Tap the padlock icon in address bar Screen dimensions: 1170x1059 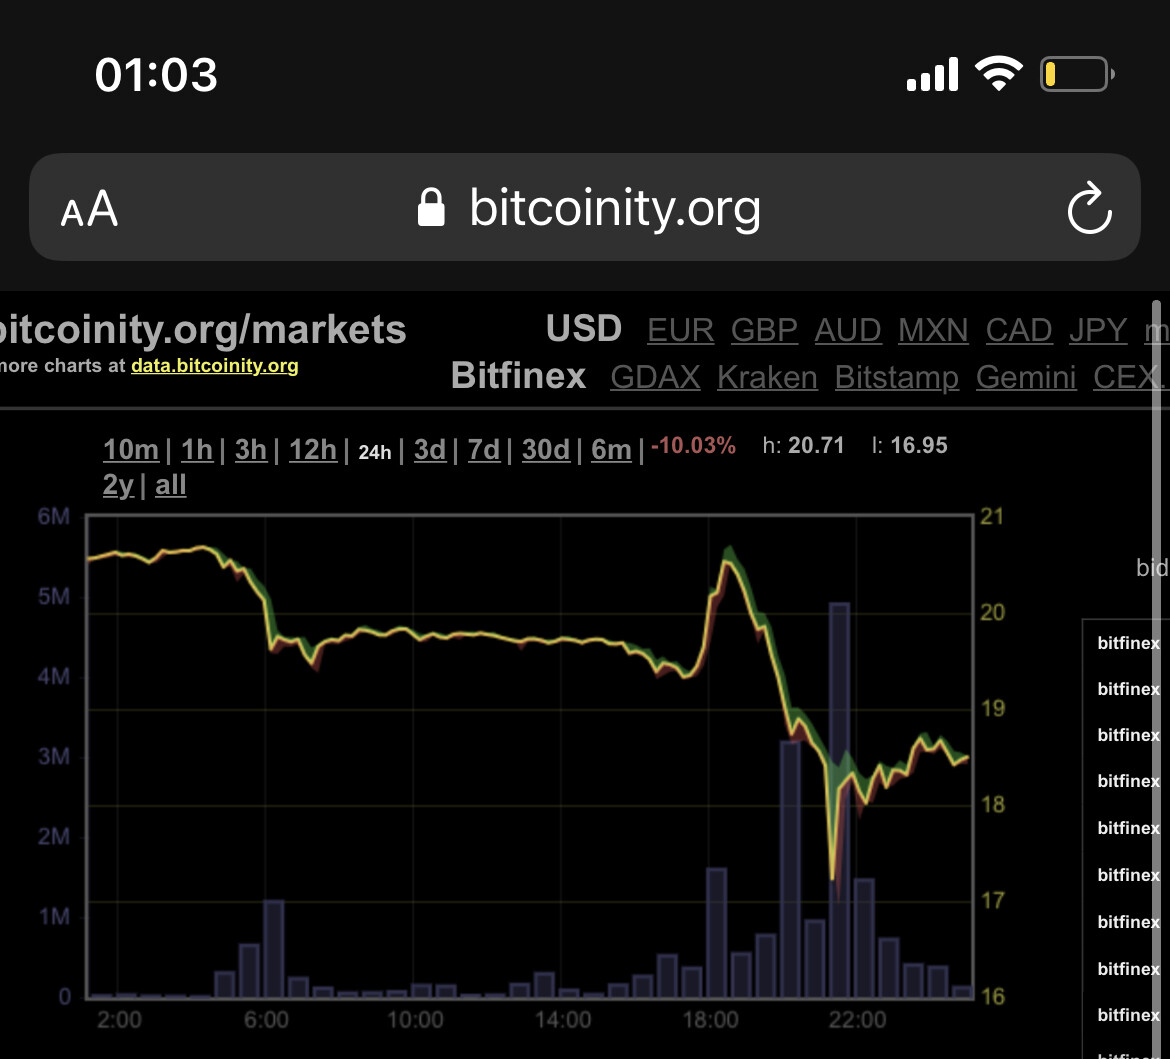tap(431, 208)
